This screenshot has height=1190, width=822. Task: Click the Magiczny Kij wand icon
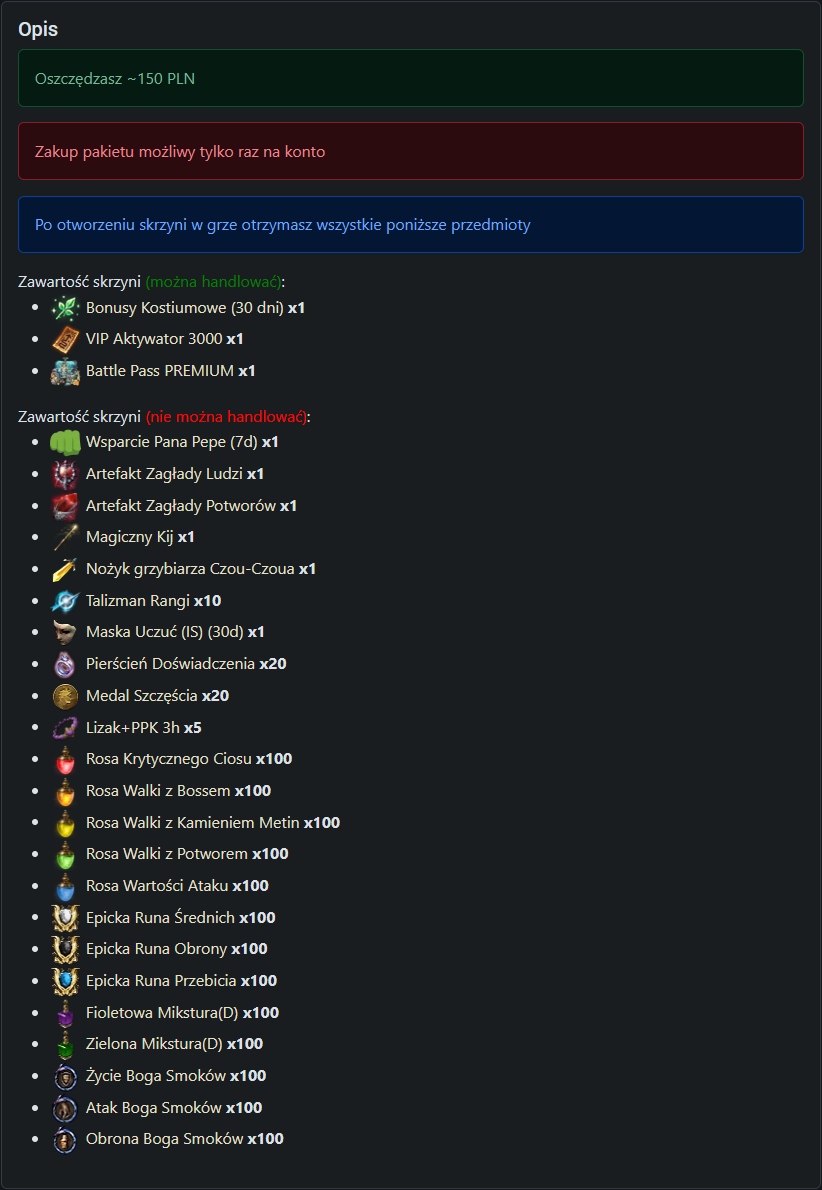[65, 537]
